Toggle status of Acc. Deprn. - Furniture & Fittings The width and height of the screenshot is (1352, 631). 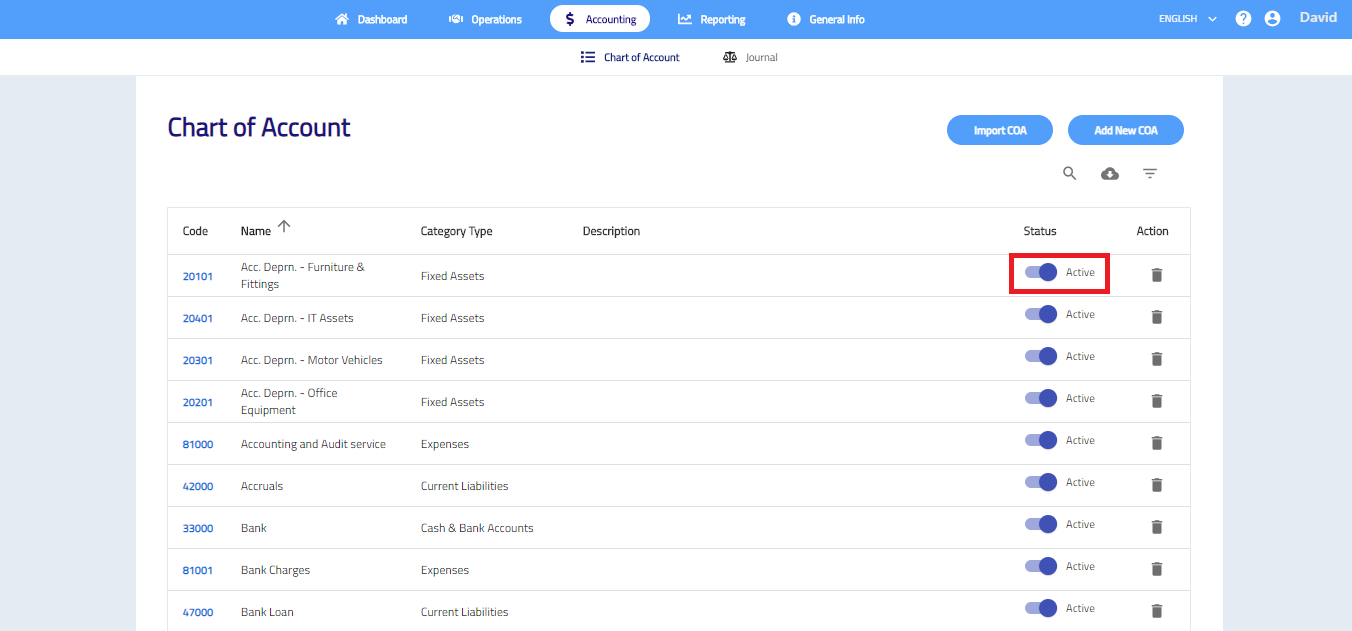[1041, 272]
